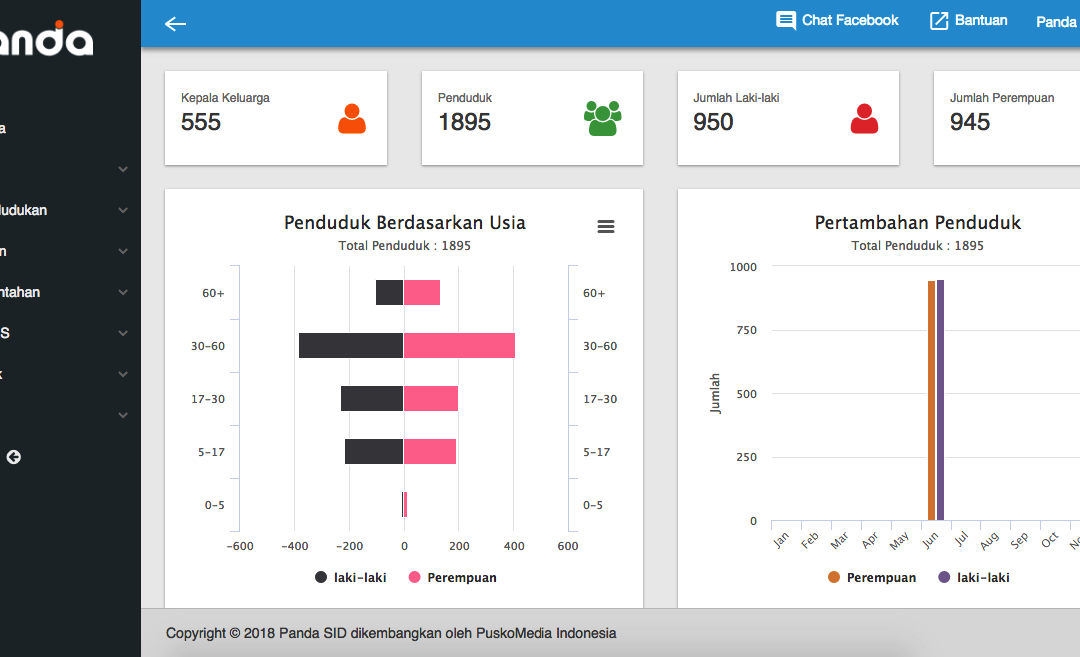Expand the last sidebar chevron above the circle arrow
The width and height of the screenshot is (1080, 657).
123,415
